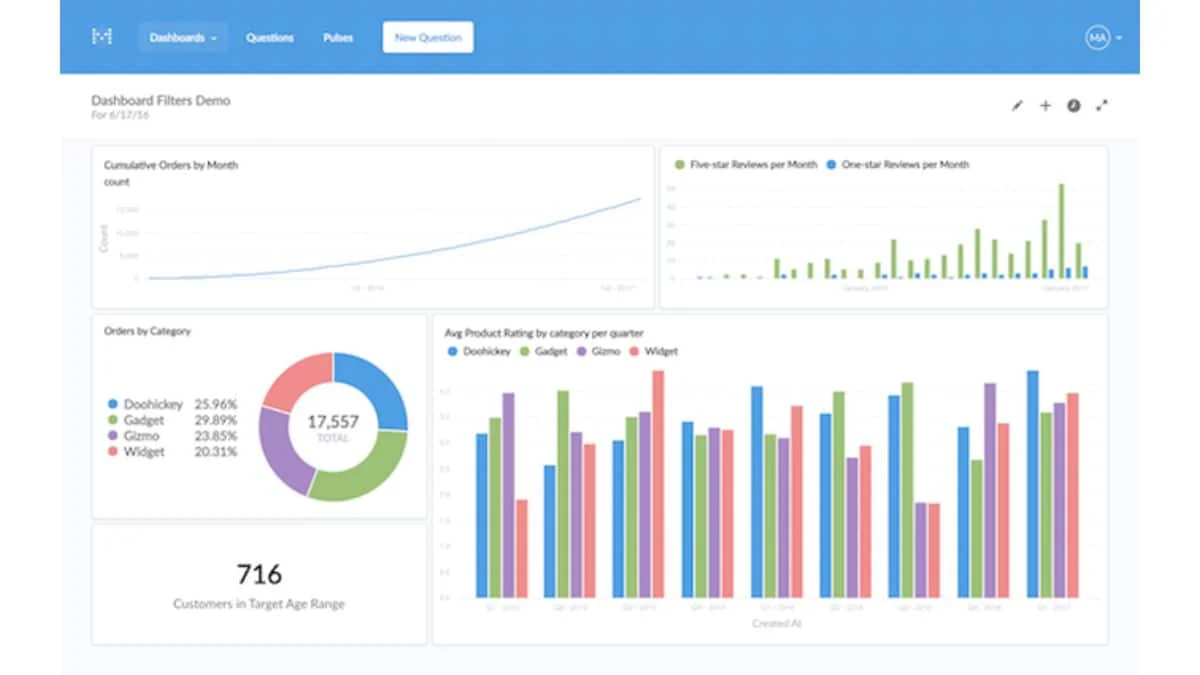Open the One-star Reviews per Month label
This screenshot has width=1200, height=675.
point(905,165)
